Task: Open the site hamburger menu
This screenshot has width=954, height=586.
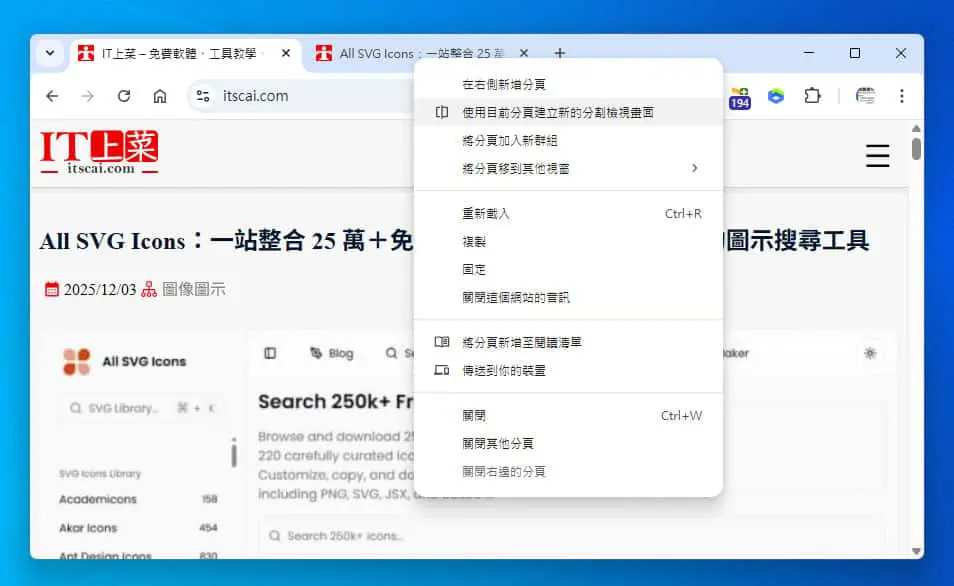Action: pyautogui.click(x=877, y=156)
